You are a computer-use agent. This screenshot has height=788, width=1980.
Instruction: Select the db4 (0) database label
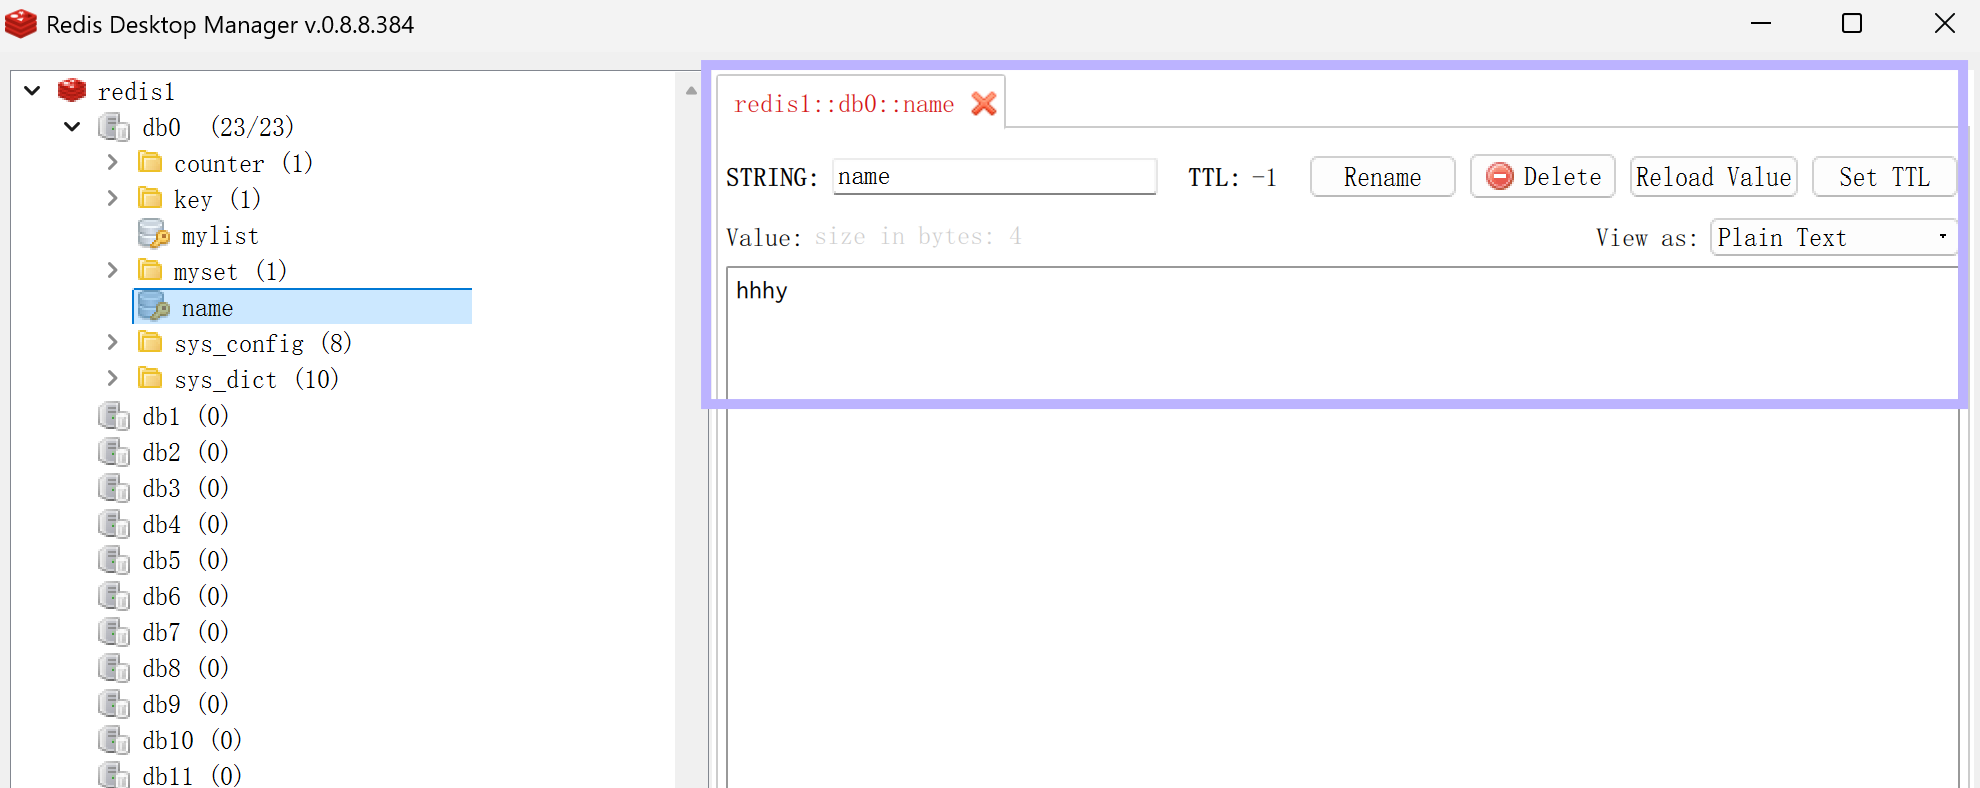tap(185, 523)
